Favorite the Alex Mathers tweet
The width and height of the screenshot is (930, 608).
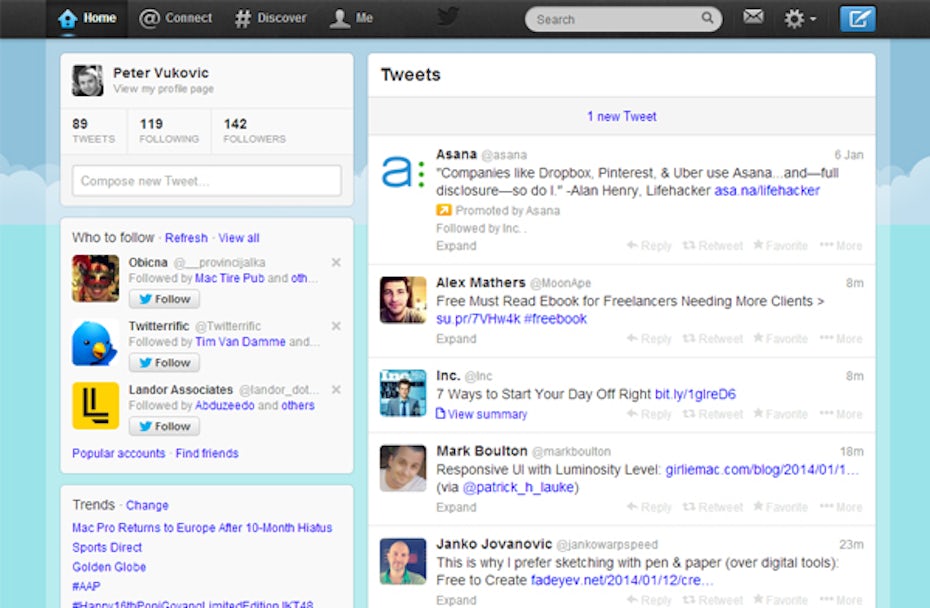point(780,339)
